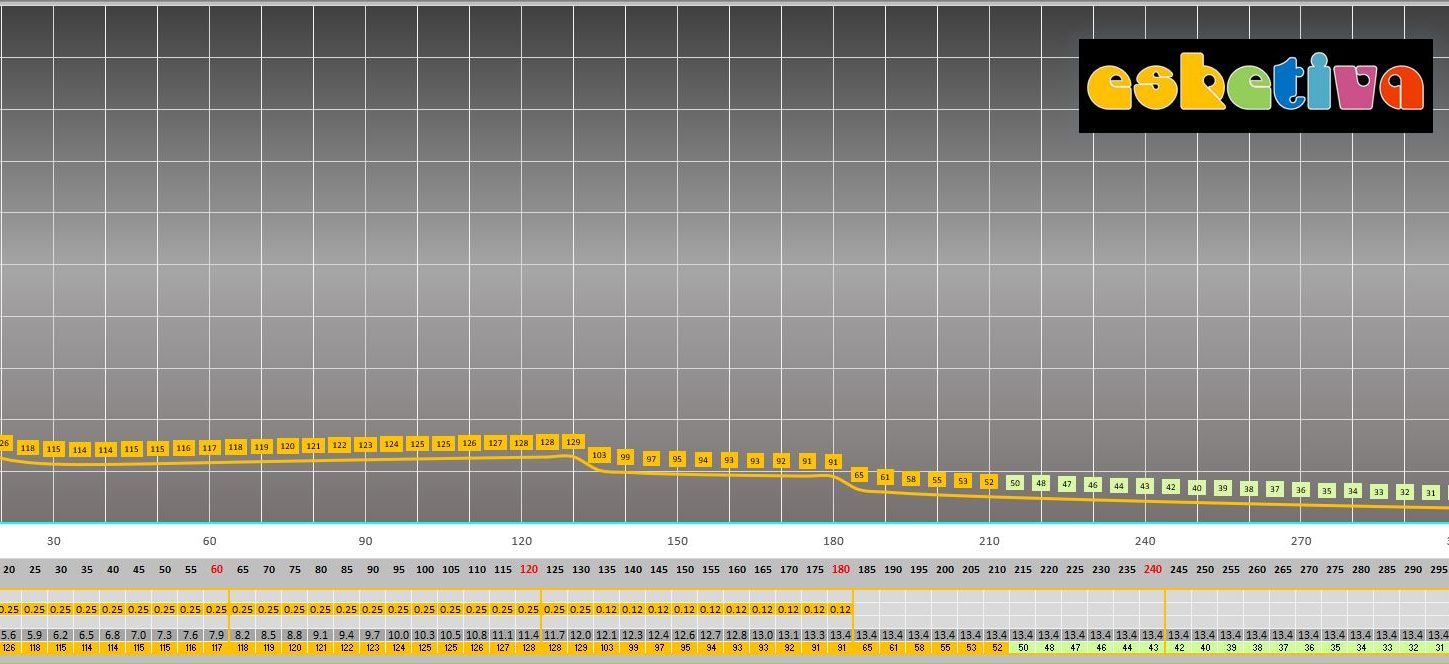
Task: Click the 65 data label on the chart
Action: pyautogui.click(x=859, y=475)
